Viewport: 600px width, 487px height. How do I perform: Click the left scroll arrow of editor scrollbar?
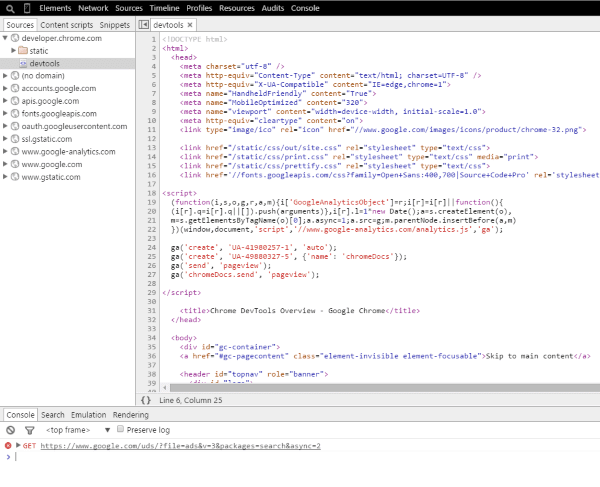coord(165,388)
